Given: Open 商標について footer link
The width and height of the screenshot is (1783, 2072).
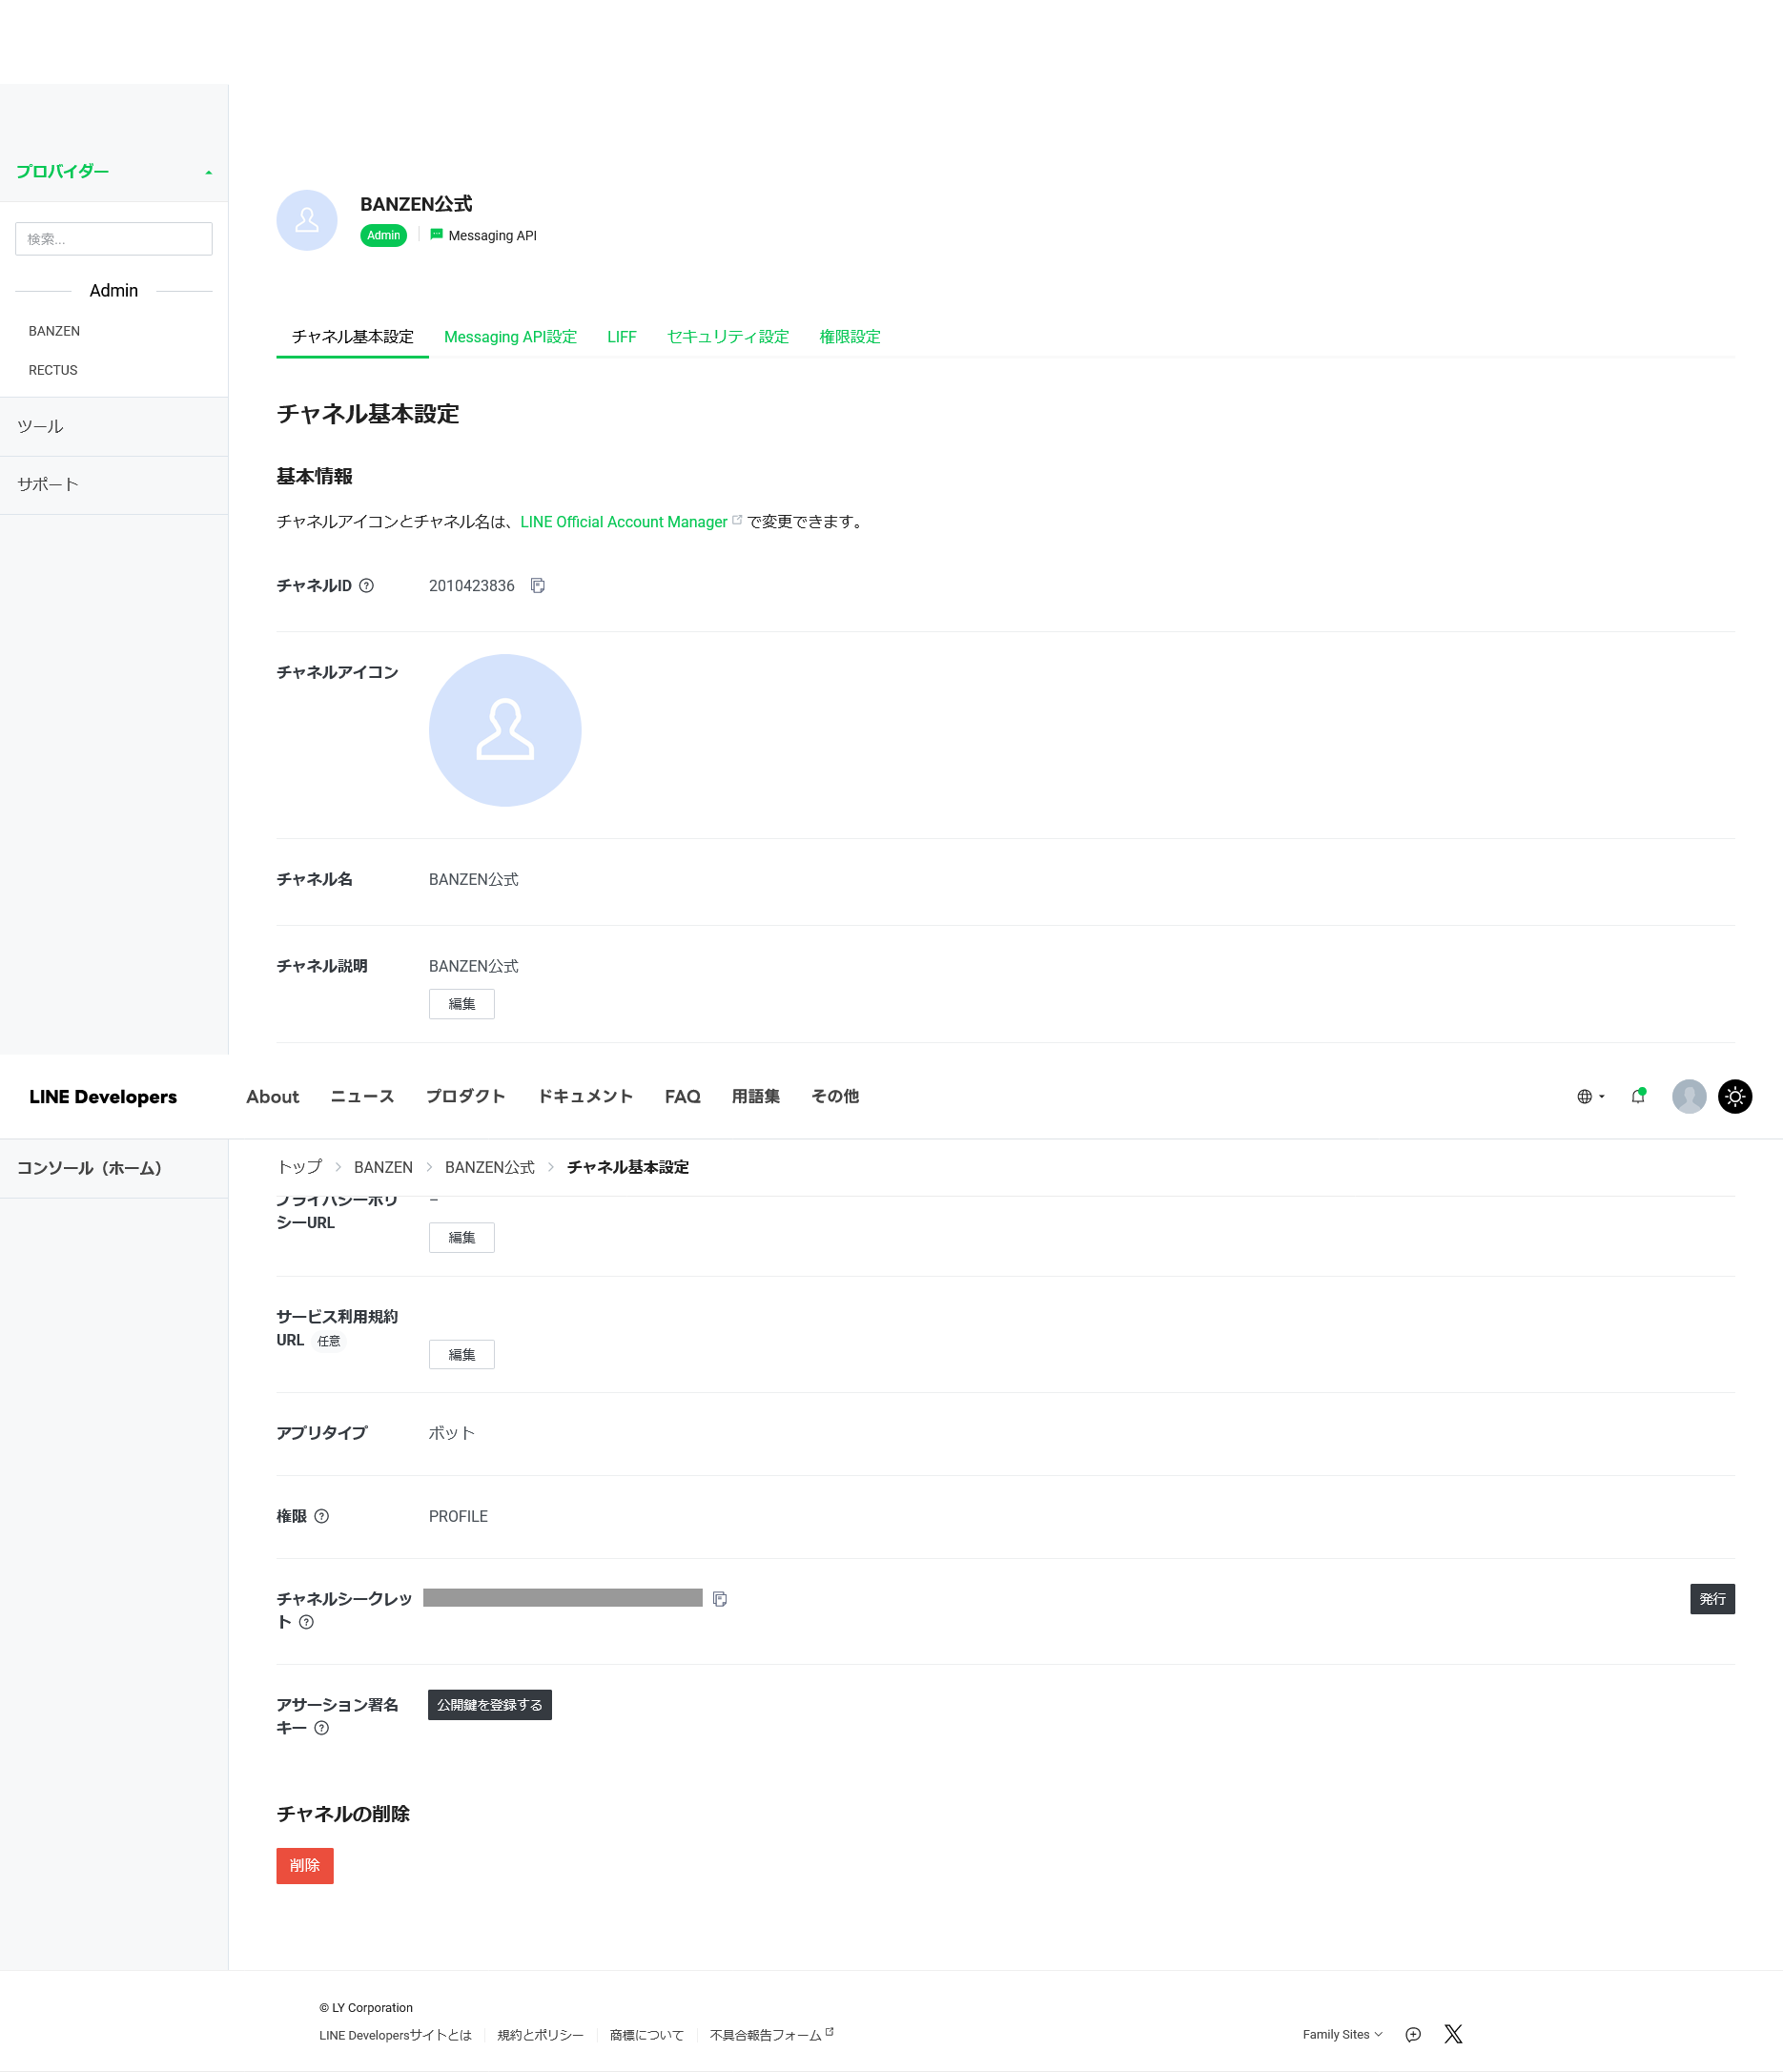Looking at the screenshot, I should point(647,2036).
